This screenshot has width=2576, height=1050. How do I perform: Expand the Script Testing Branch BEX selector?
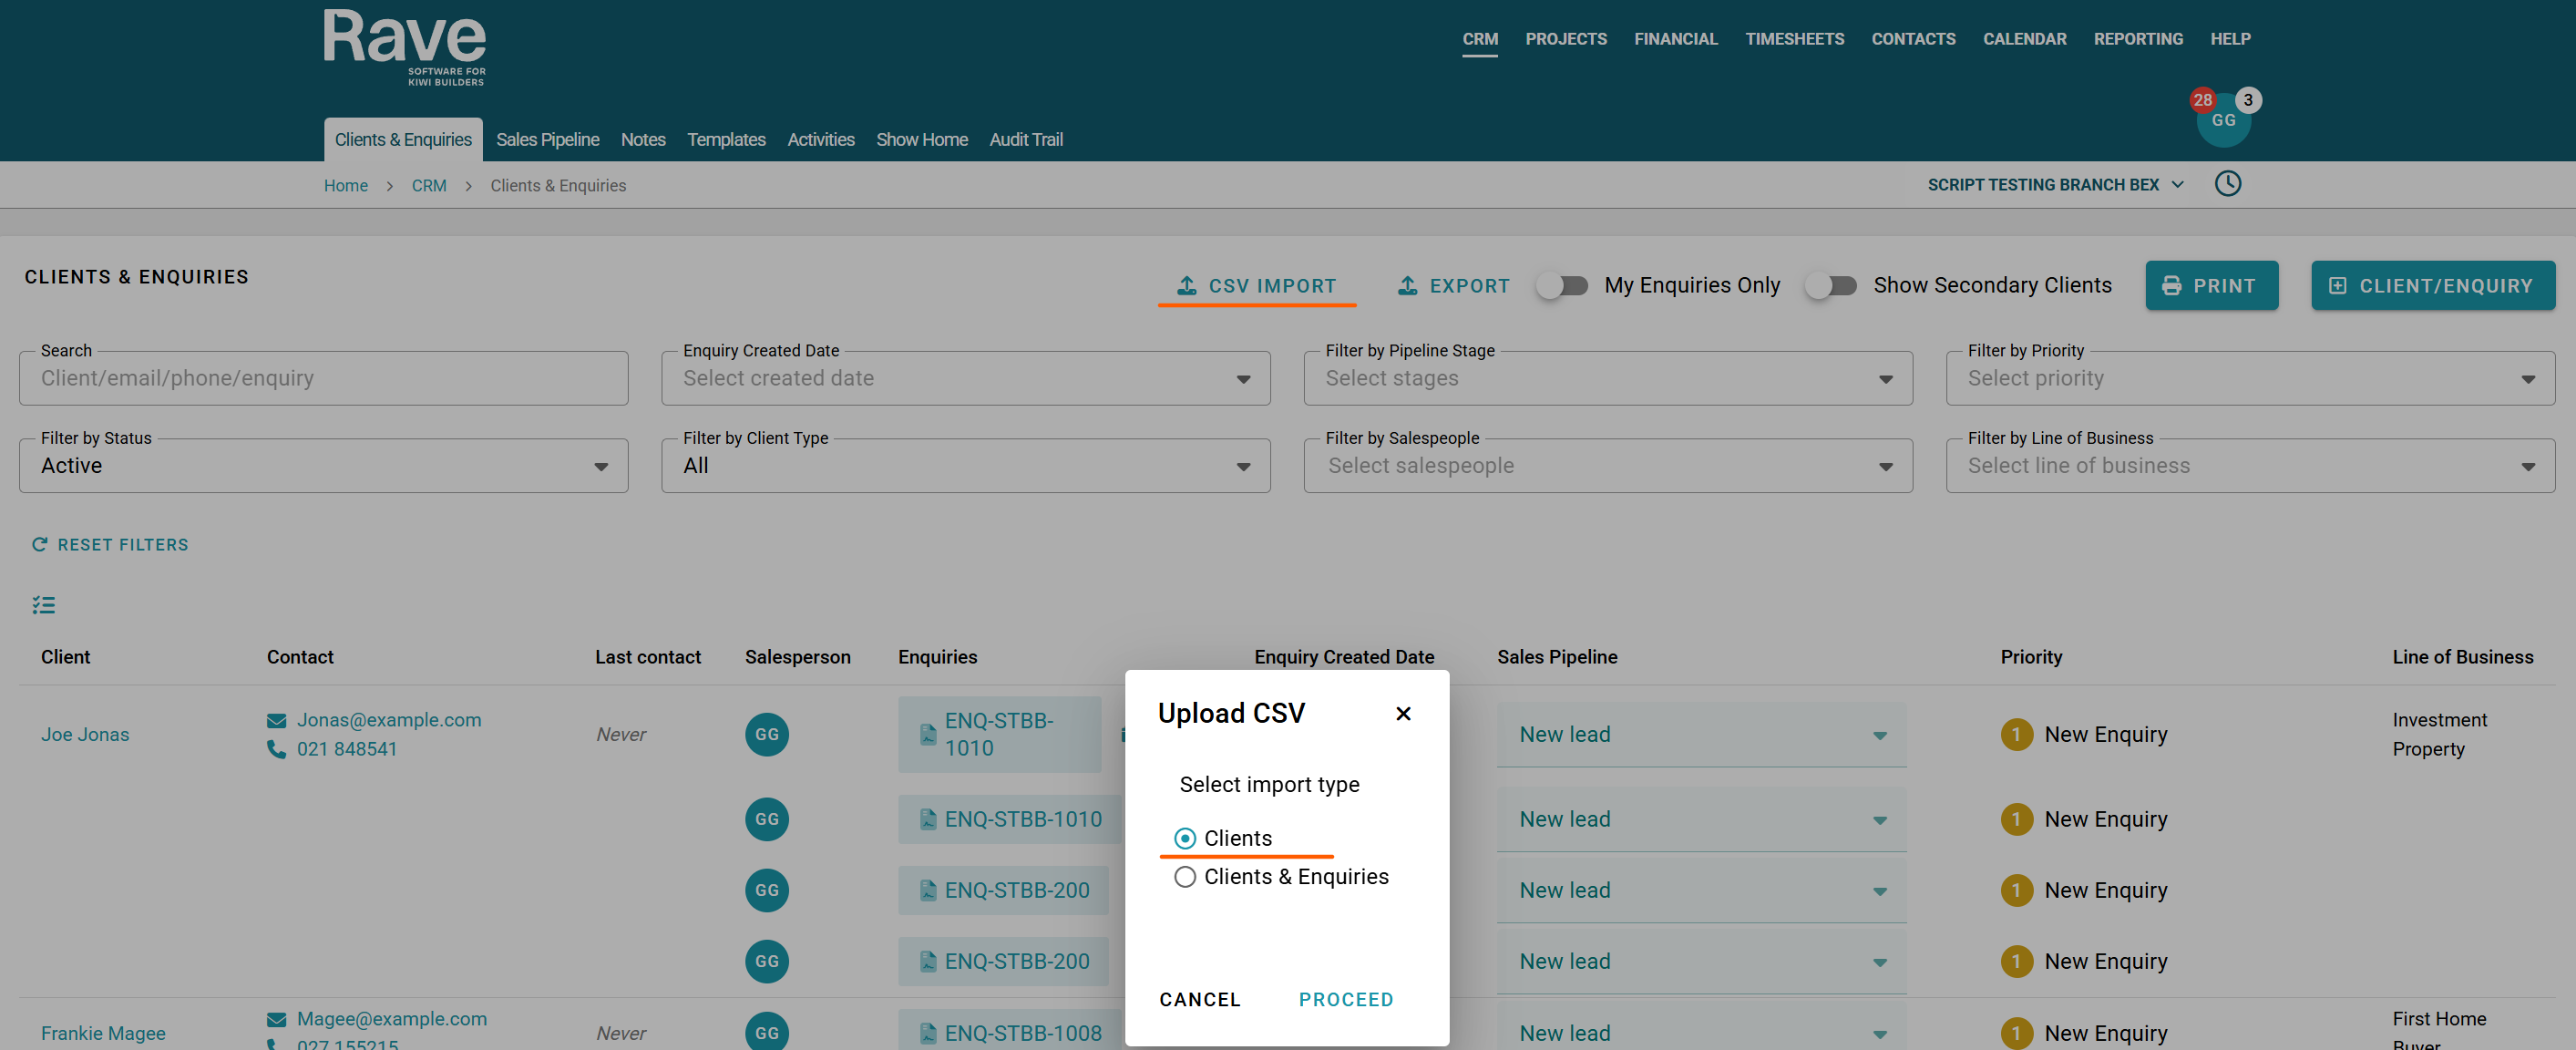pos(2054,185)
